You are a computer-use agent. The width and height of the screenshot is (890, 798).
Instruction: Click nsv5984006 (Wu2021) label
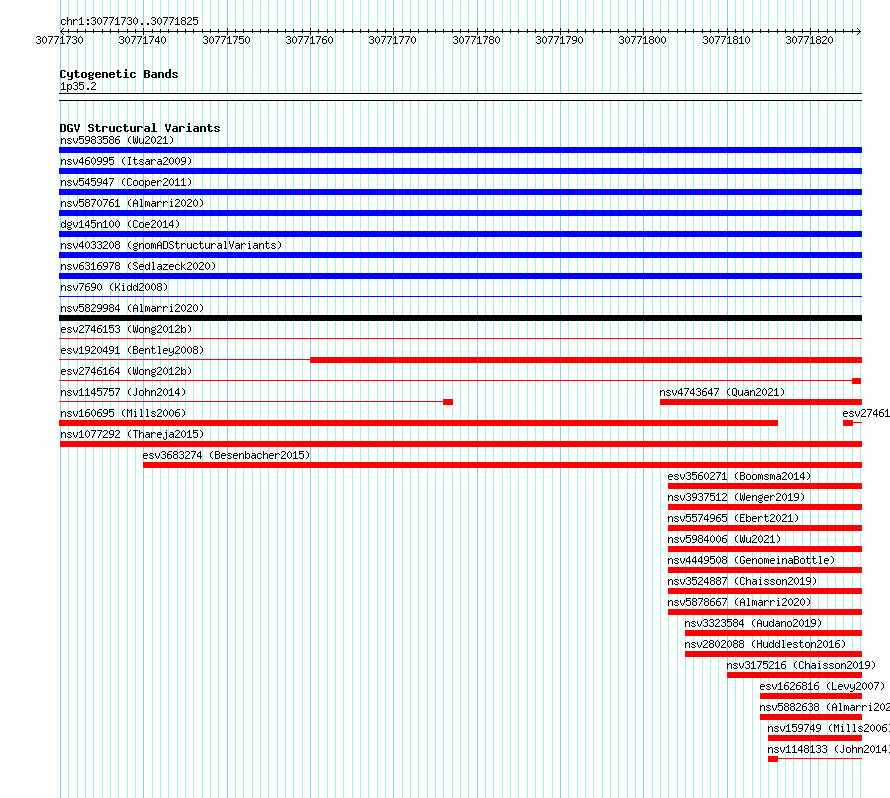pyautogui.click(x=724, y=539)
